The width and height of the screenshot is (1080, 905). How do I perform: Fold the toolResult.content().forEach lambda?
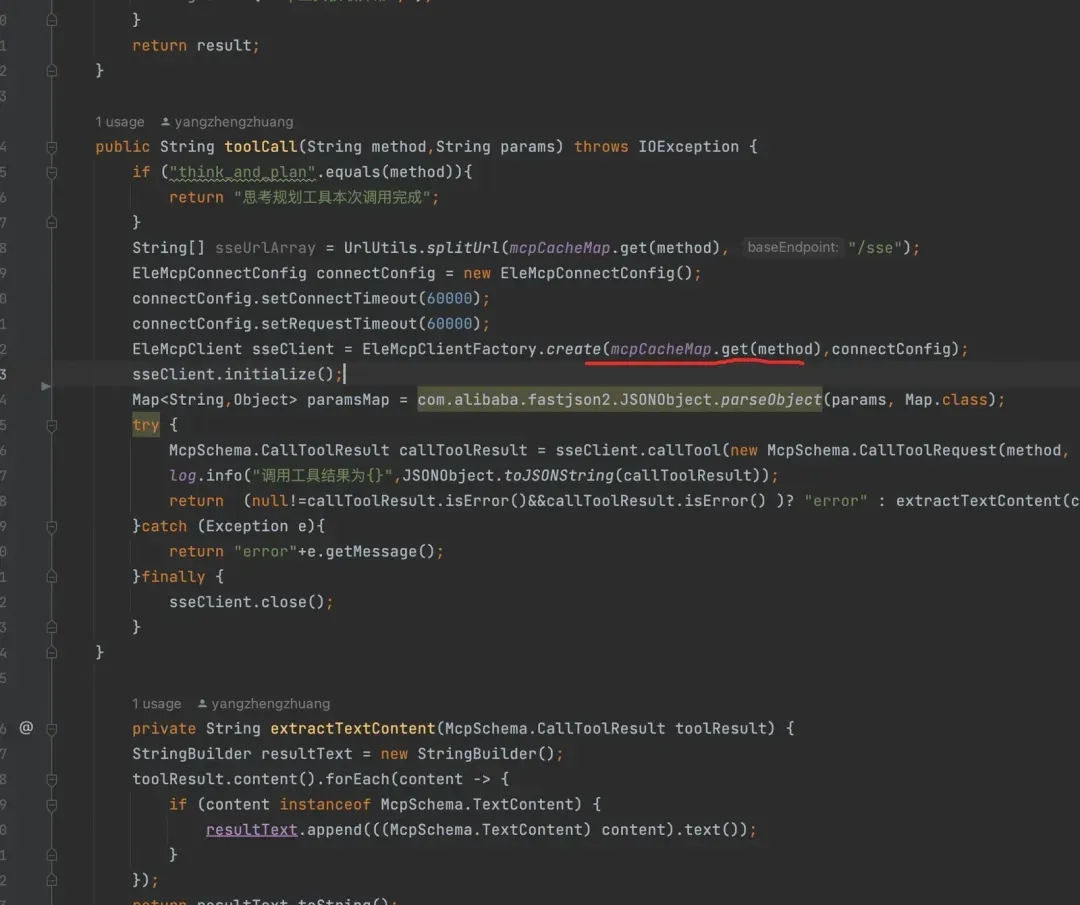52,780
